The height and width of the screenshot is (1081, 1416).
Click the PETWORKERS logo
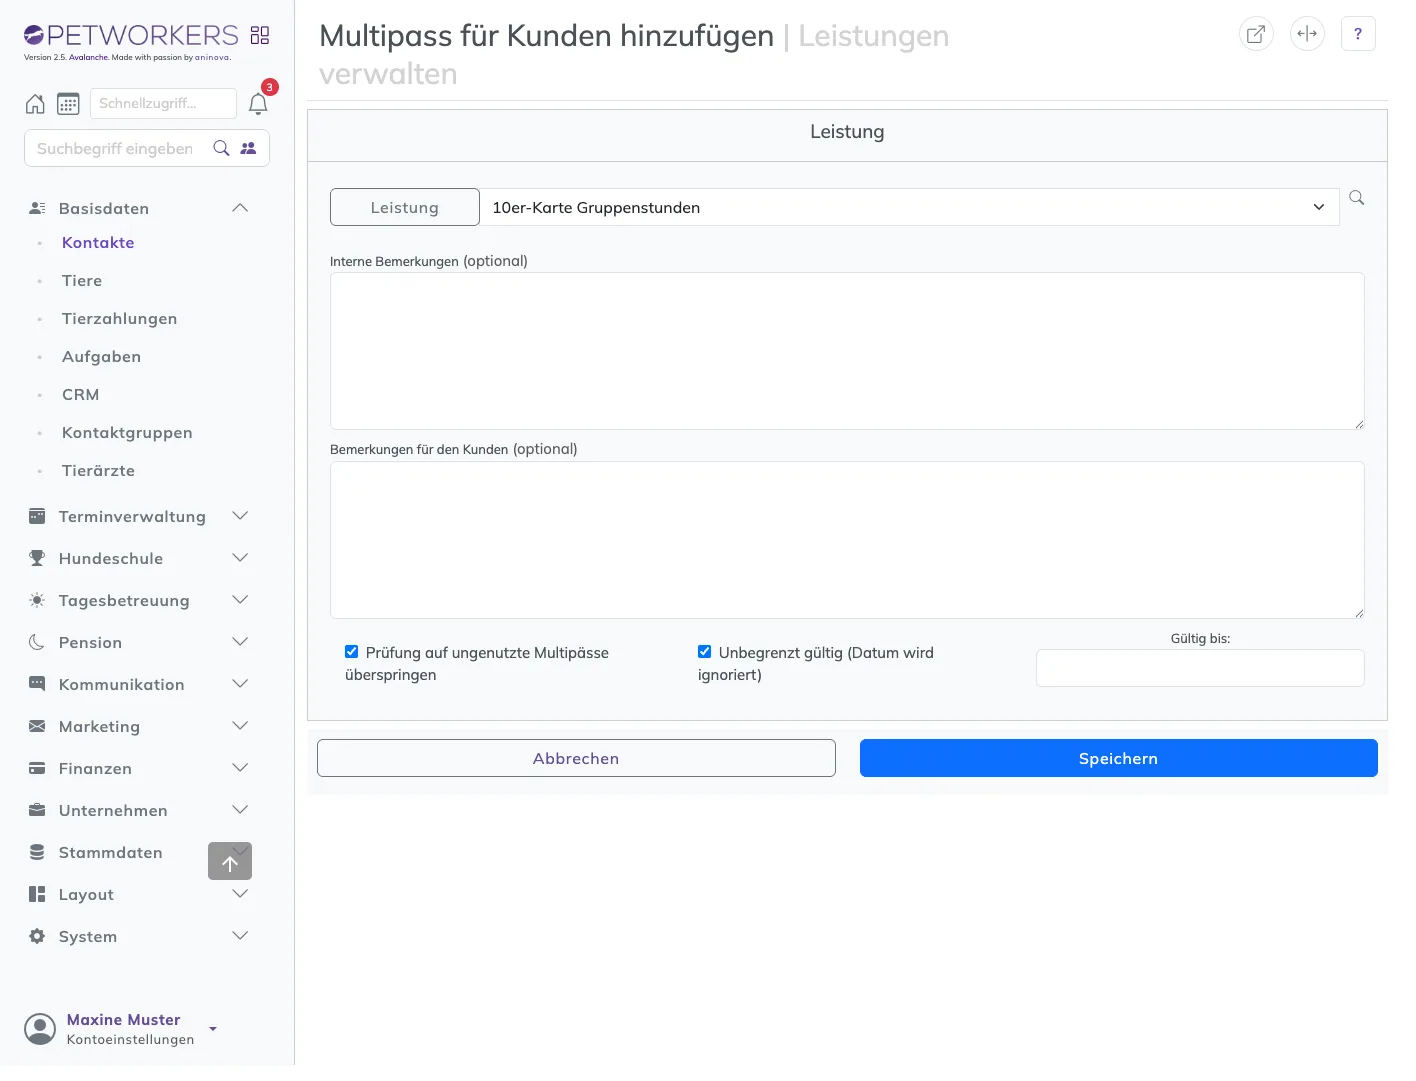(x=131, y=35)
